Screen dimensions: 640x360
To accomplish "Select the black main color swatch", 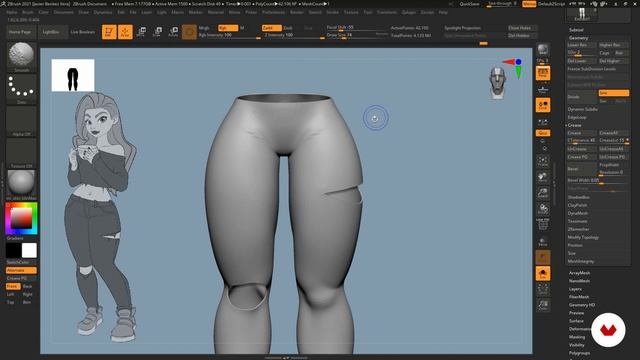I will [13, 251].
